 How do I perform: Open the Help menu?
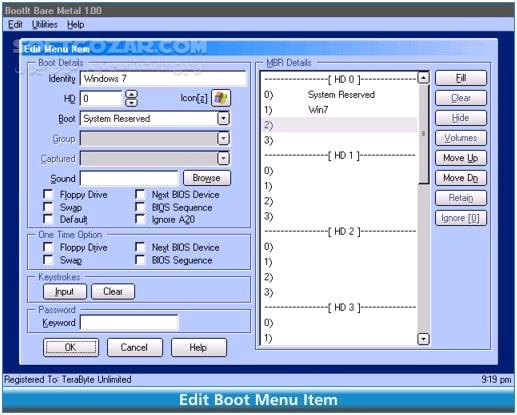[x=75, y=25]
